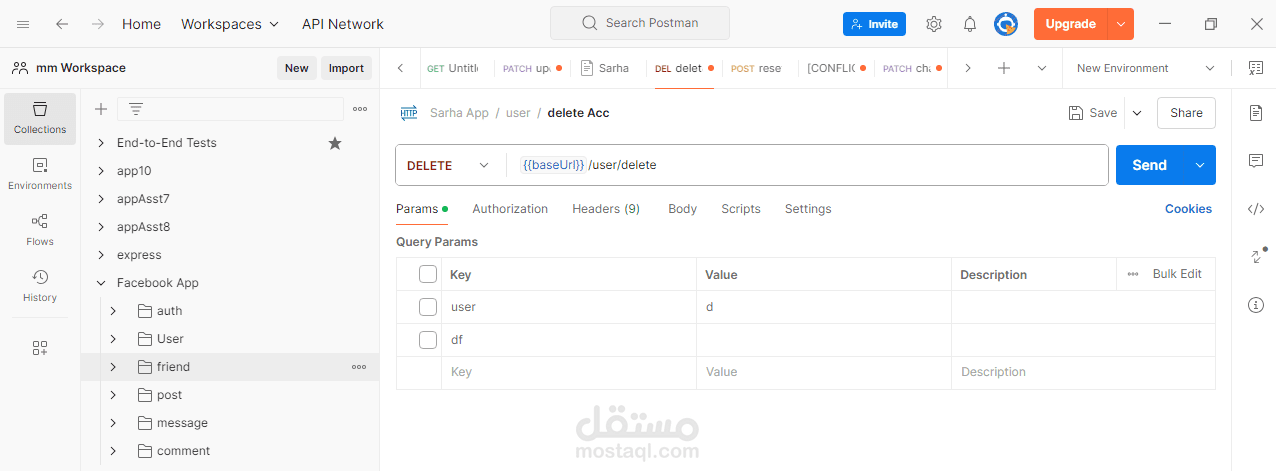Open the Upgrade dropdown arrow
This screenshot has width=1276, height=471.
point(1121,24)
